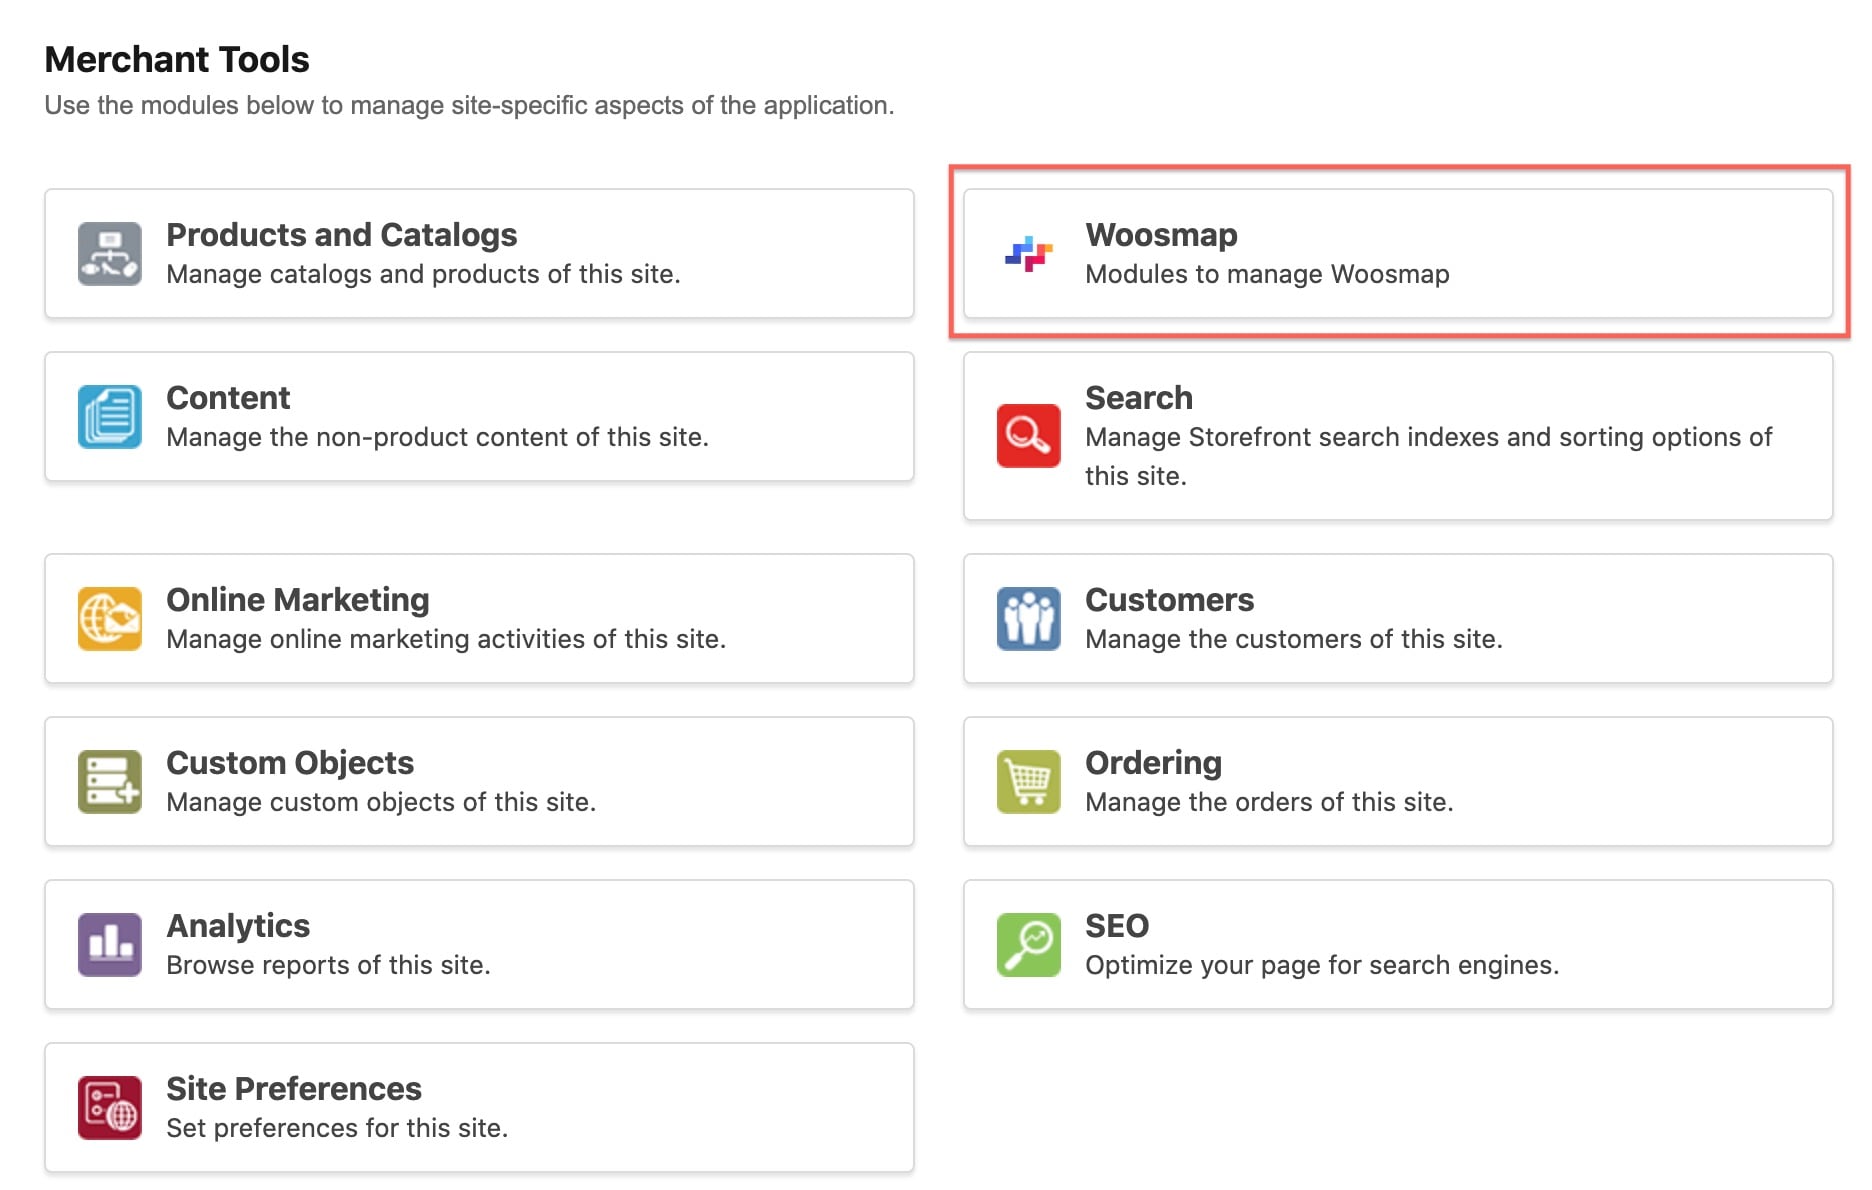The image size is (1872, 1190).
Task: Go to the Ordering module heading
Action: point(1154,762)
